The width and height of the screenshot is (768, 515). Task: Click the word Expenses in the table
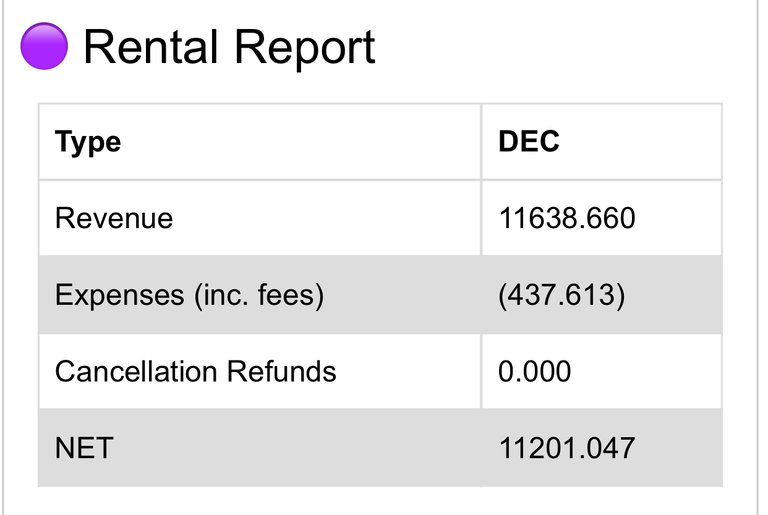pos(120,295)
